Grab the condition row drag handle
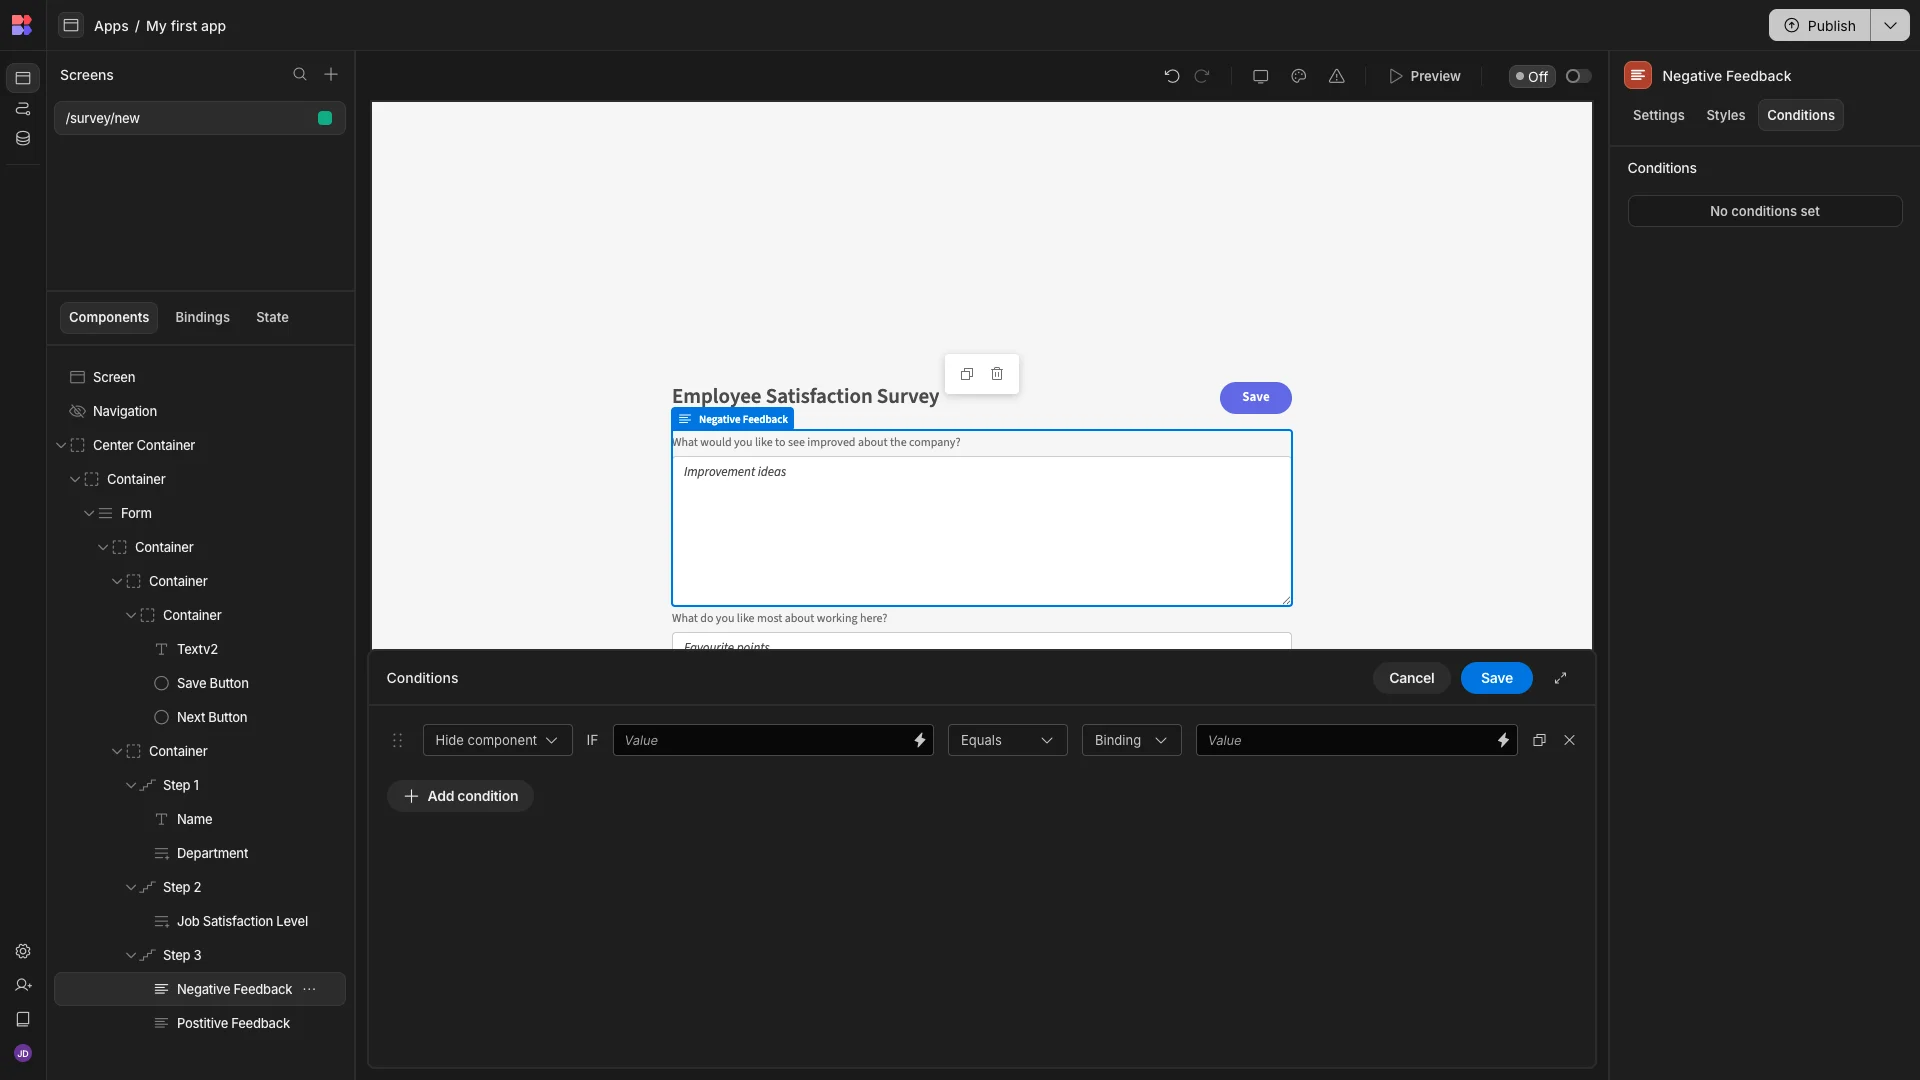 click(397, 740)
